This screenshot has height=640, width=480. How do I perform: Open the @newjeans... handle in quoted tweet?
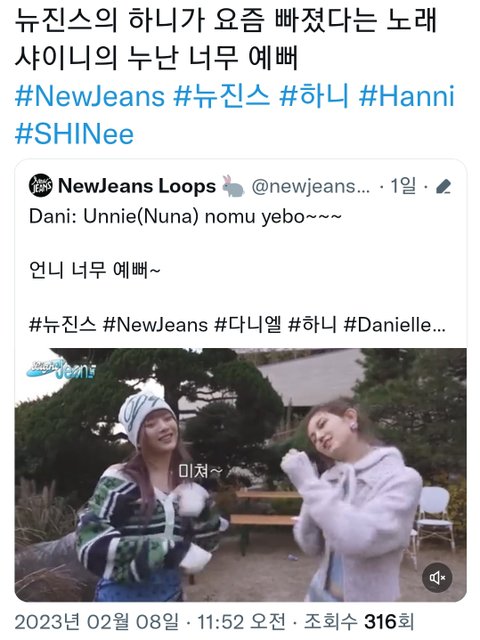coord(311,187)
